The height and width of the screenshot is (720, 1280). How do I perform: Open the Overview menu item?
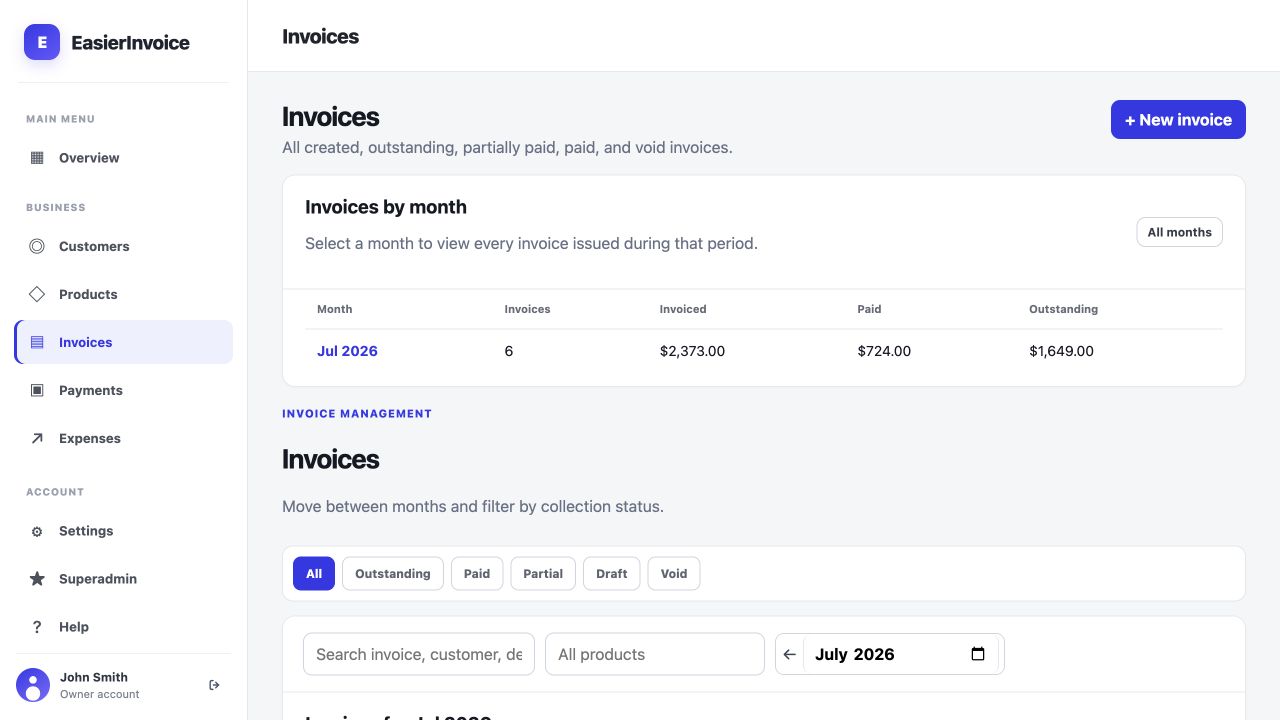(x=124, y=158)
